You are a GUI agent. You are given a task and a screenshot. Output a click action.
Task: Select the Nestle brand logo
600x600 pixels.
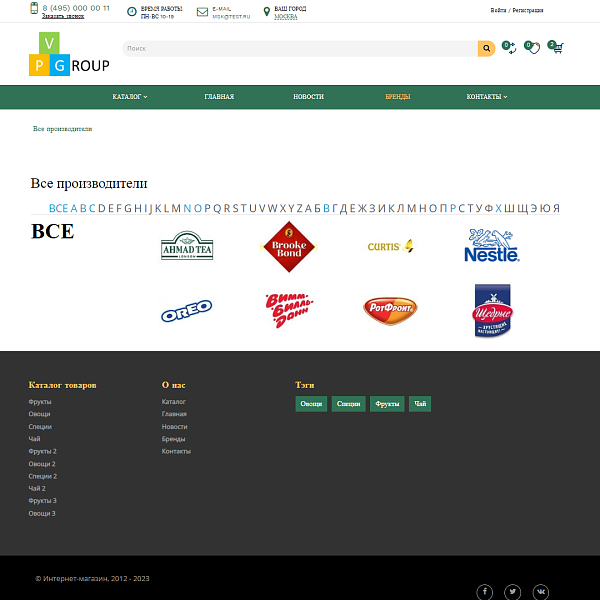[x=491, y=246]
